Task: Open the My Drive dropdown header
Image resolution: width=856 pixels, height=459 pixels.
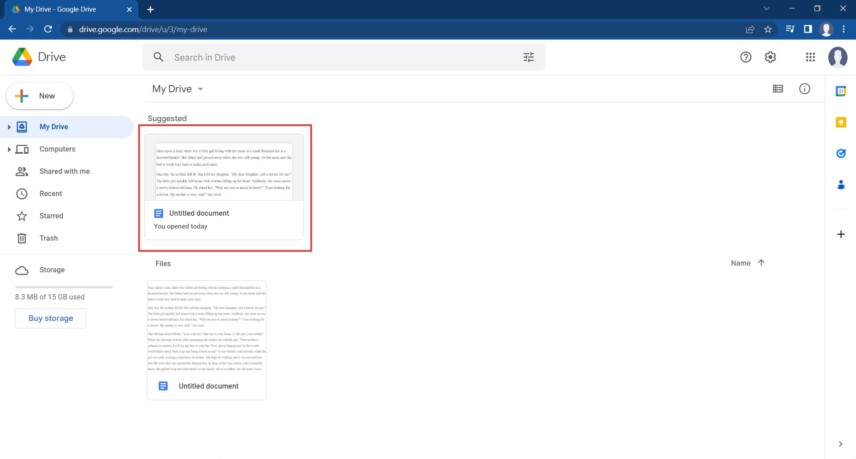Action: 177,89
